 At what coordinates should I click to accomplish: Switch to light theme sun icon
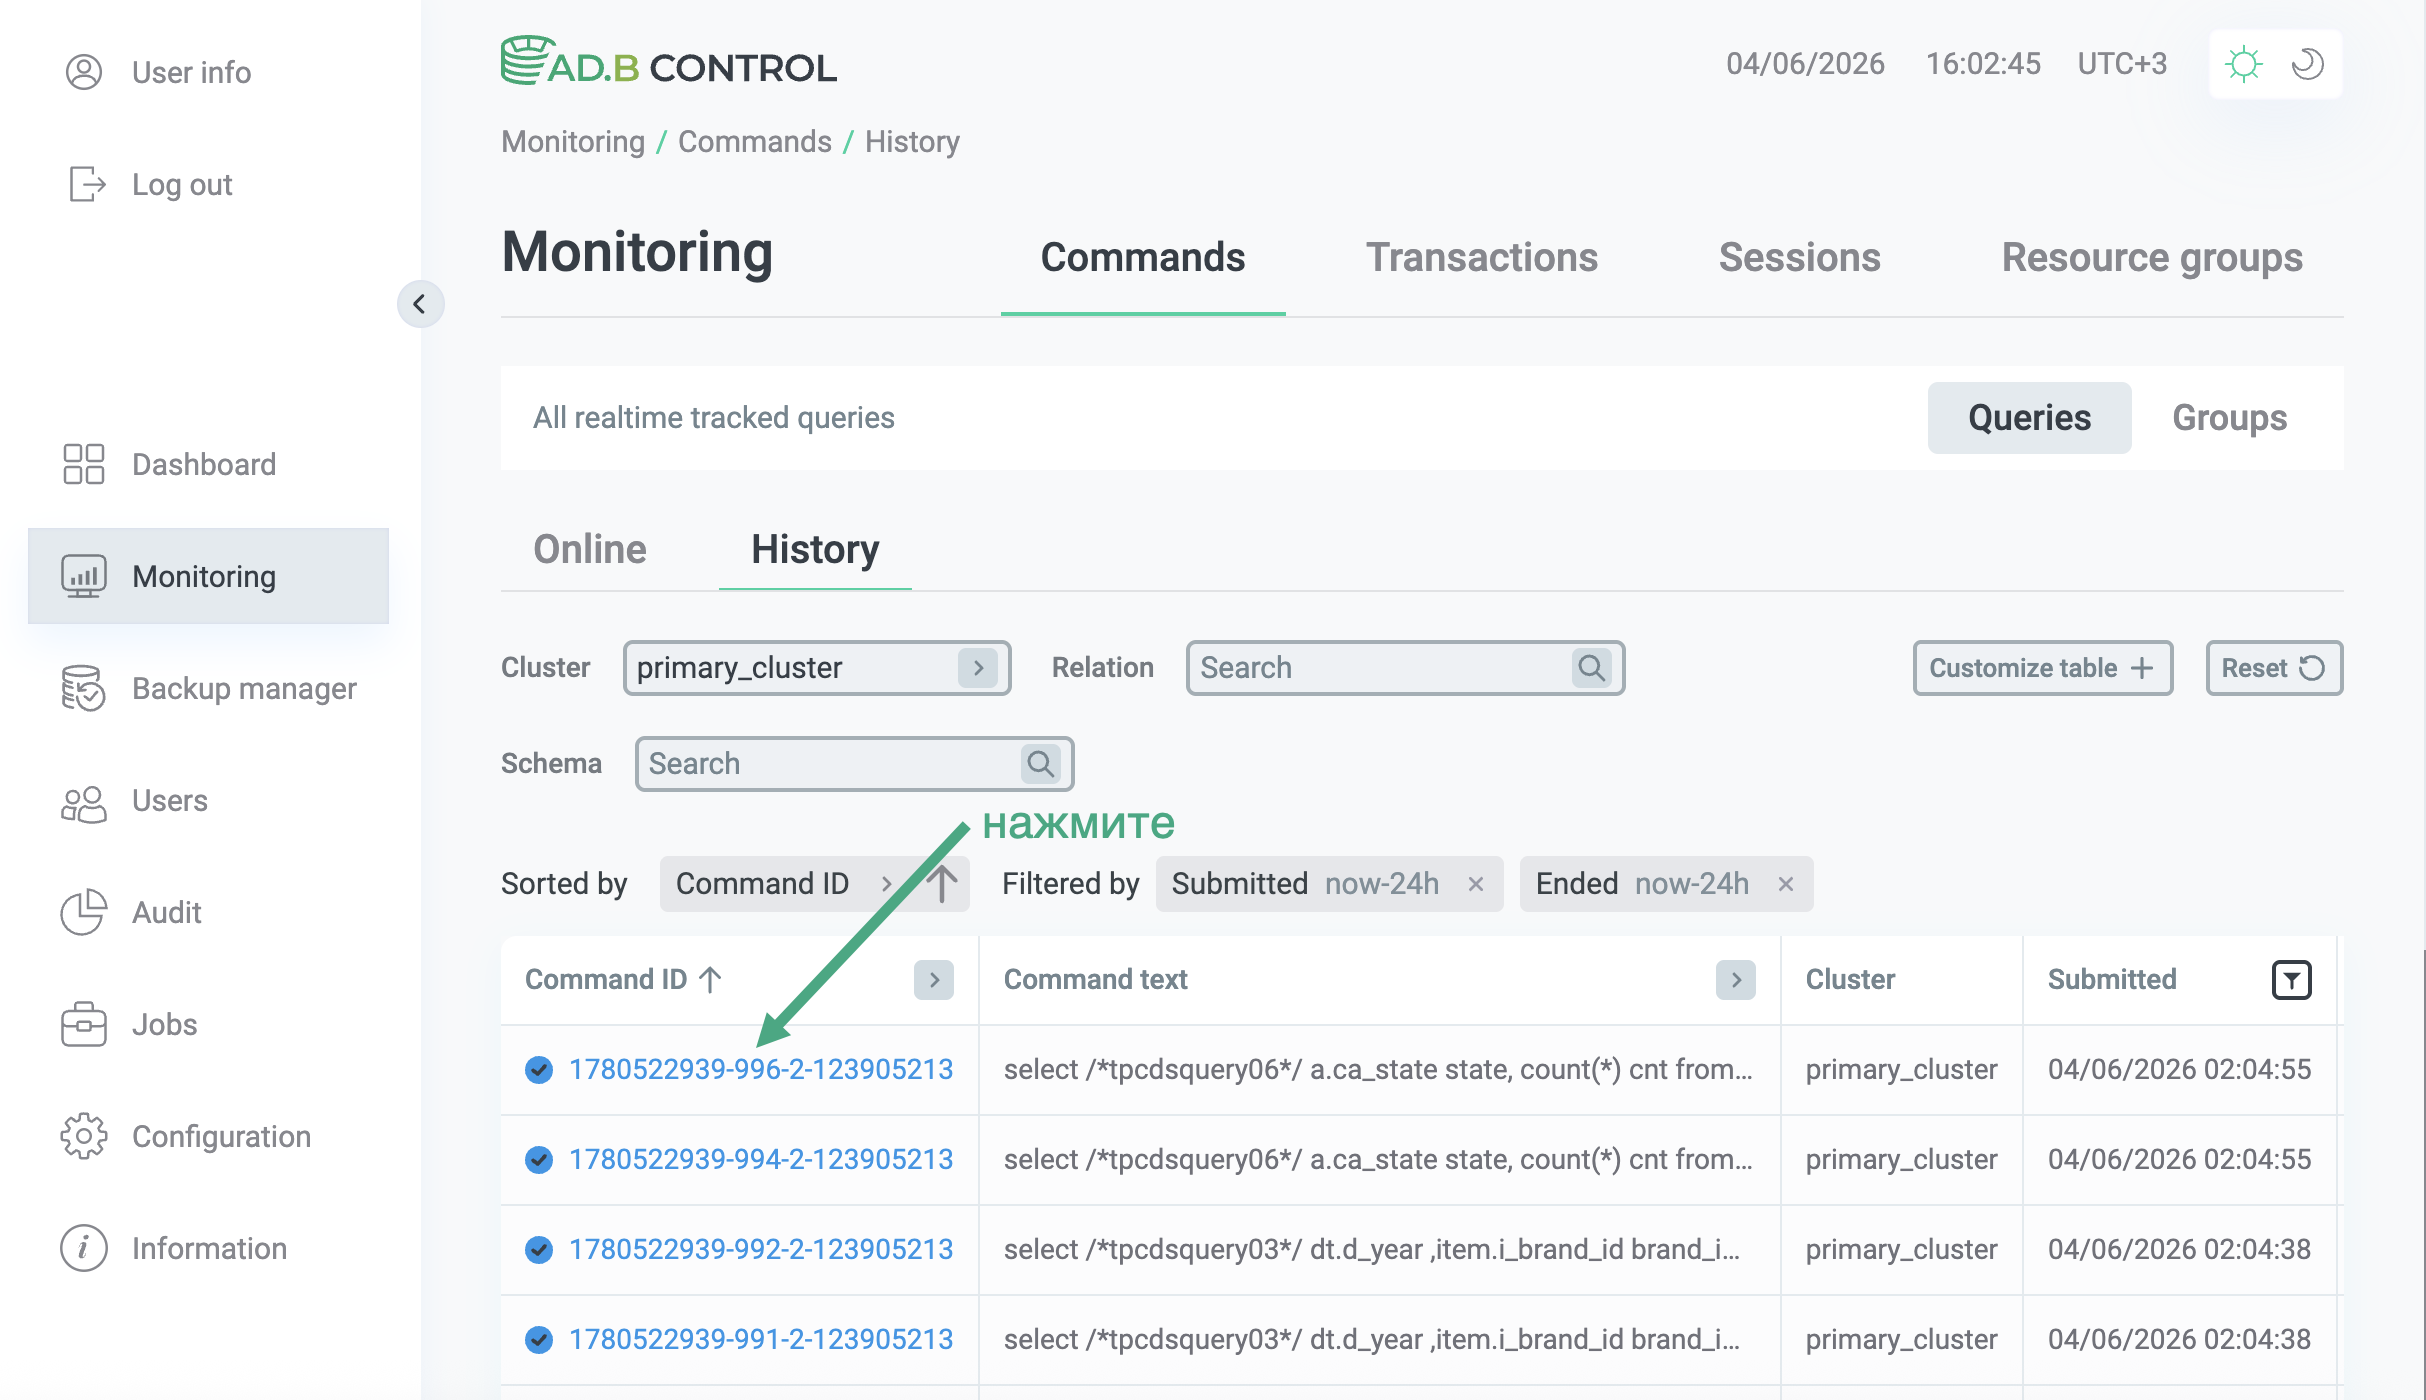(x=2244, y=64)
